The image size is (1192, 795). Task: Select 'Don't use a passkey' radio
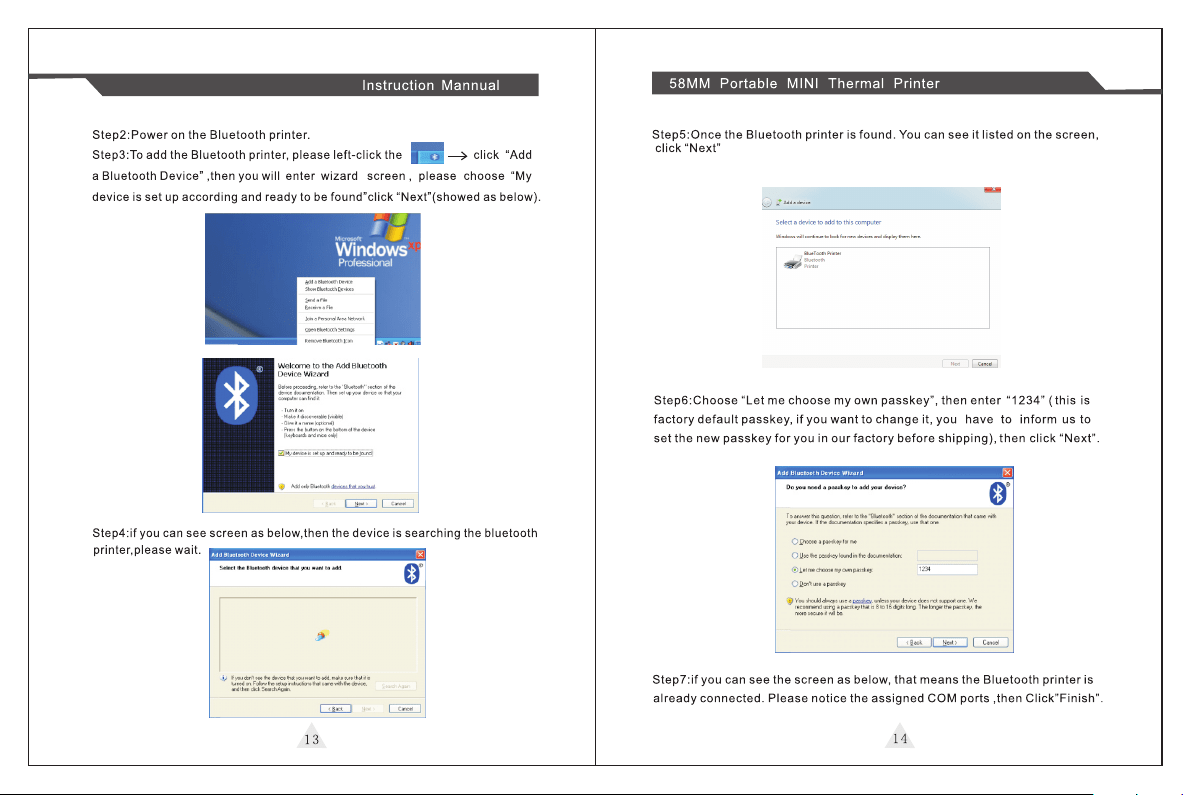795,584
